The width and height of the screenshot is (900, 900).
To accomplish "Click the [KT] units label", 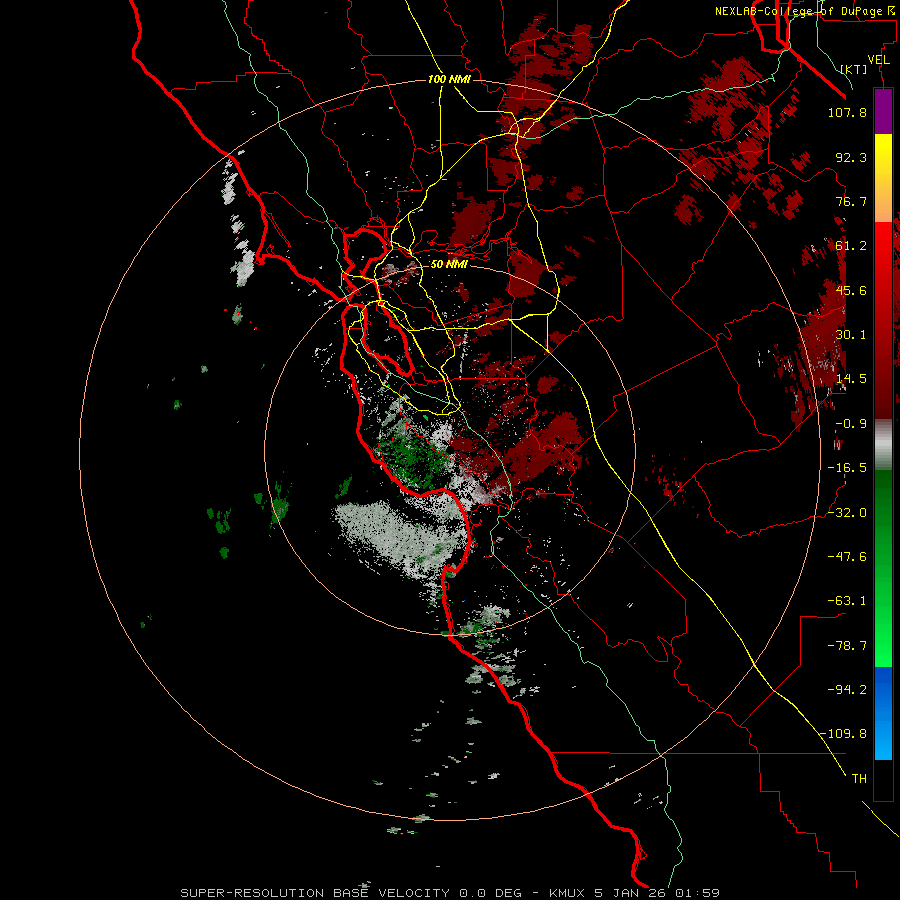I will 854,69.
